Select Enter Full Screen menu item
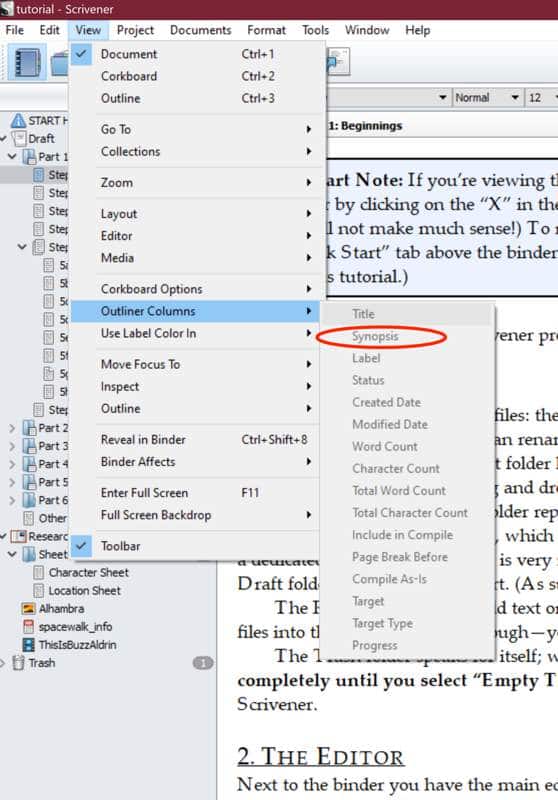 [197, 493]
